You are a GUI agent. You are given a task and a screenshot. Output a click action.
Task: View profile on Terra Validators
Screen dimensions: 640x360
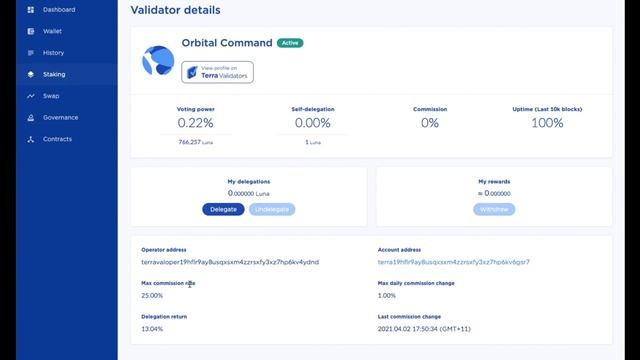coord(217,72)
